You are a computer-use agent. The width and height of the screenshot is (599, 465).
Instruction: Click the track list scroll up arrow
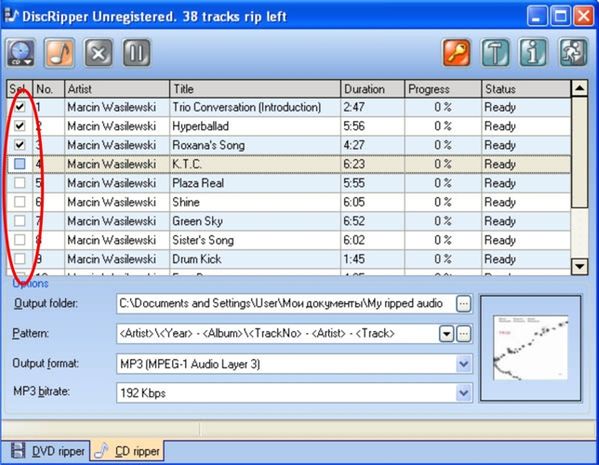580,89
